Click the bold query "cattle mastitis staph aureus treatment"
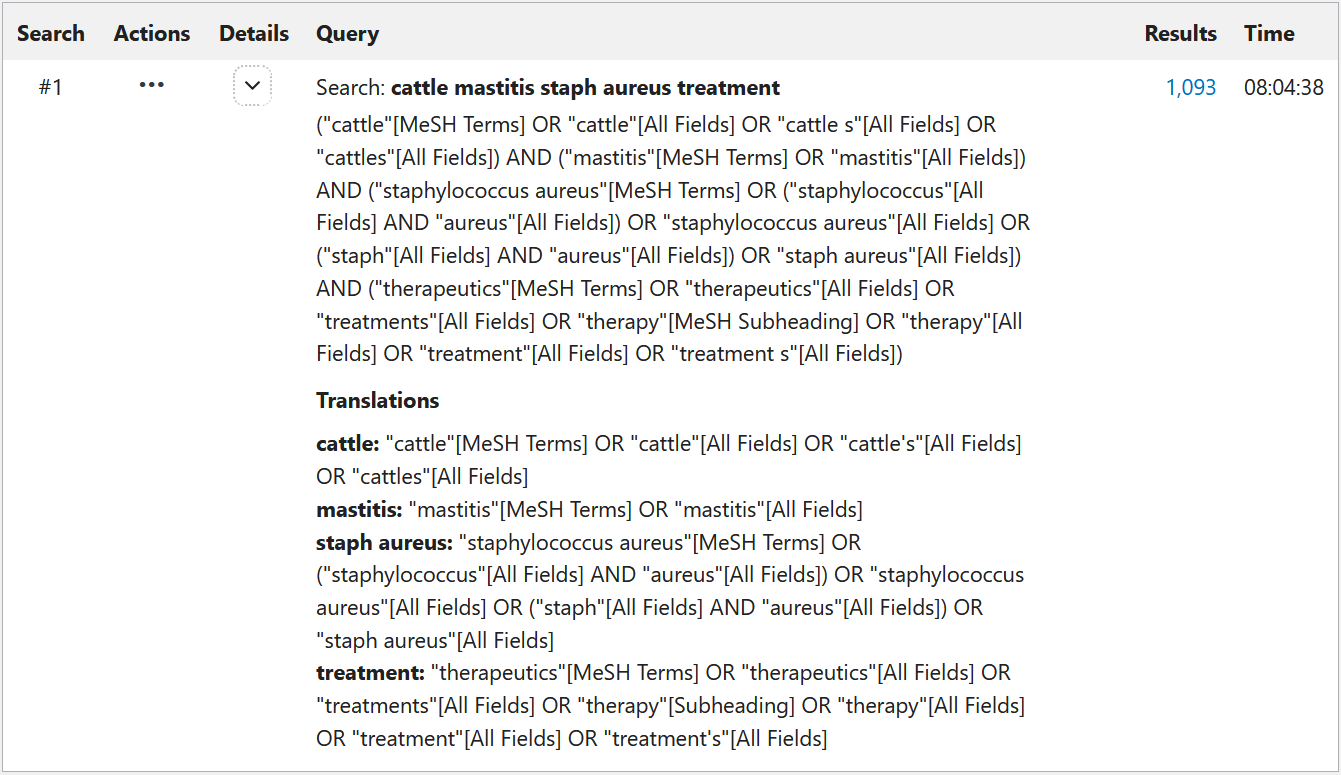 pos(585,87)
